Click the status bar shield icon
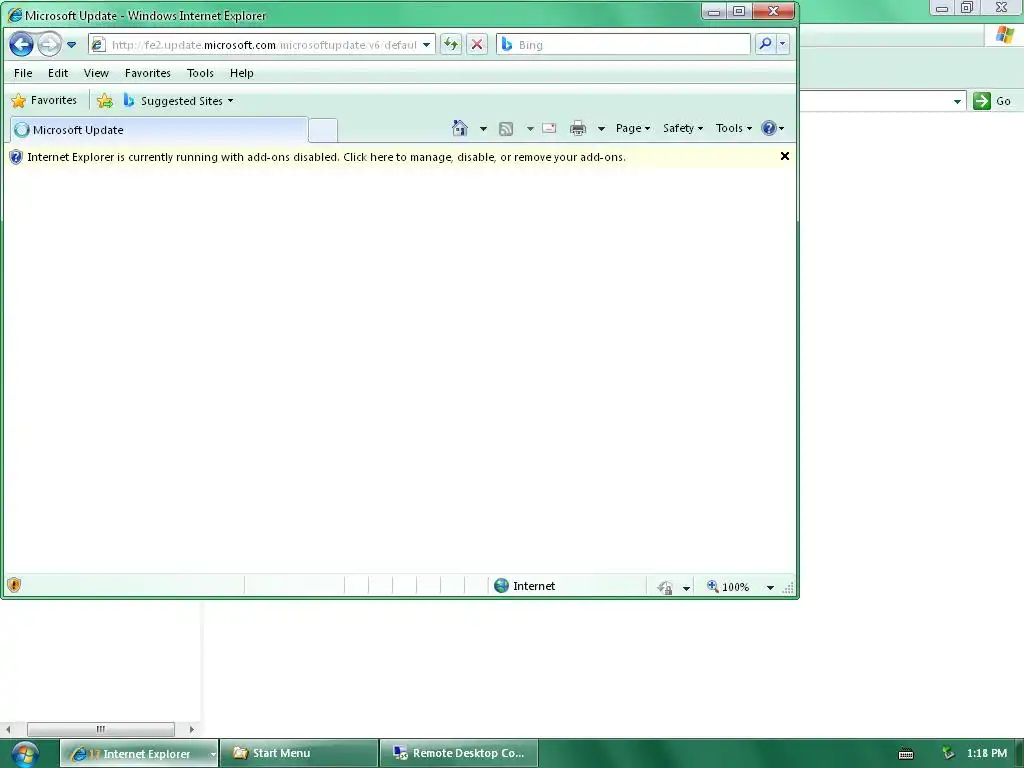This screenshot has height=768, width=1024. (x=14, y=585)
